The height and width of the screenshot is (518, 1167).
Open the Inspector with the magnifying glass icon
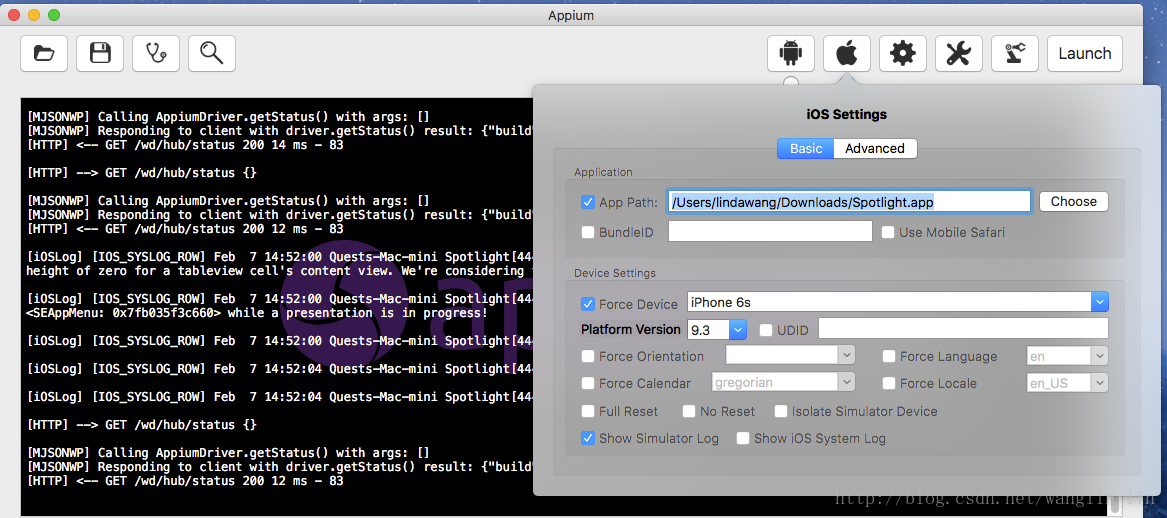tap(212, 54)
